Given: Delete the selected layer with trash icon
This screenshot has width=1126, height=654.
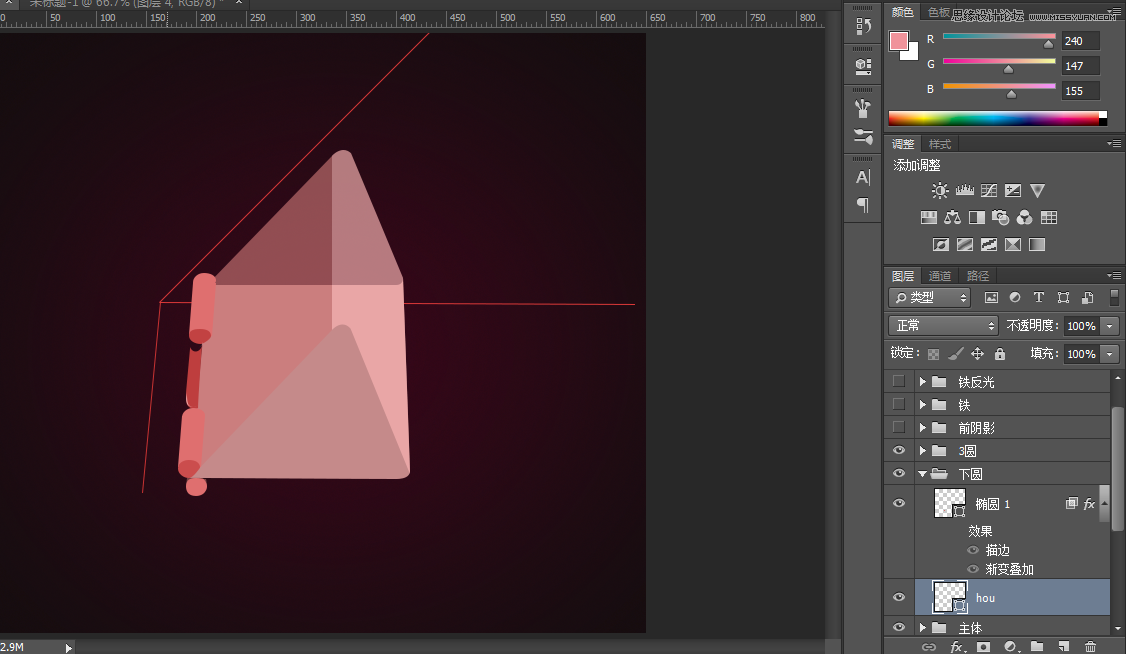Looking at the screenshot, I should coord(1090,647).
